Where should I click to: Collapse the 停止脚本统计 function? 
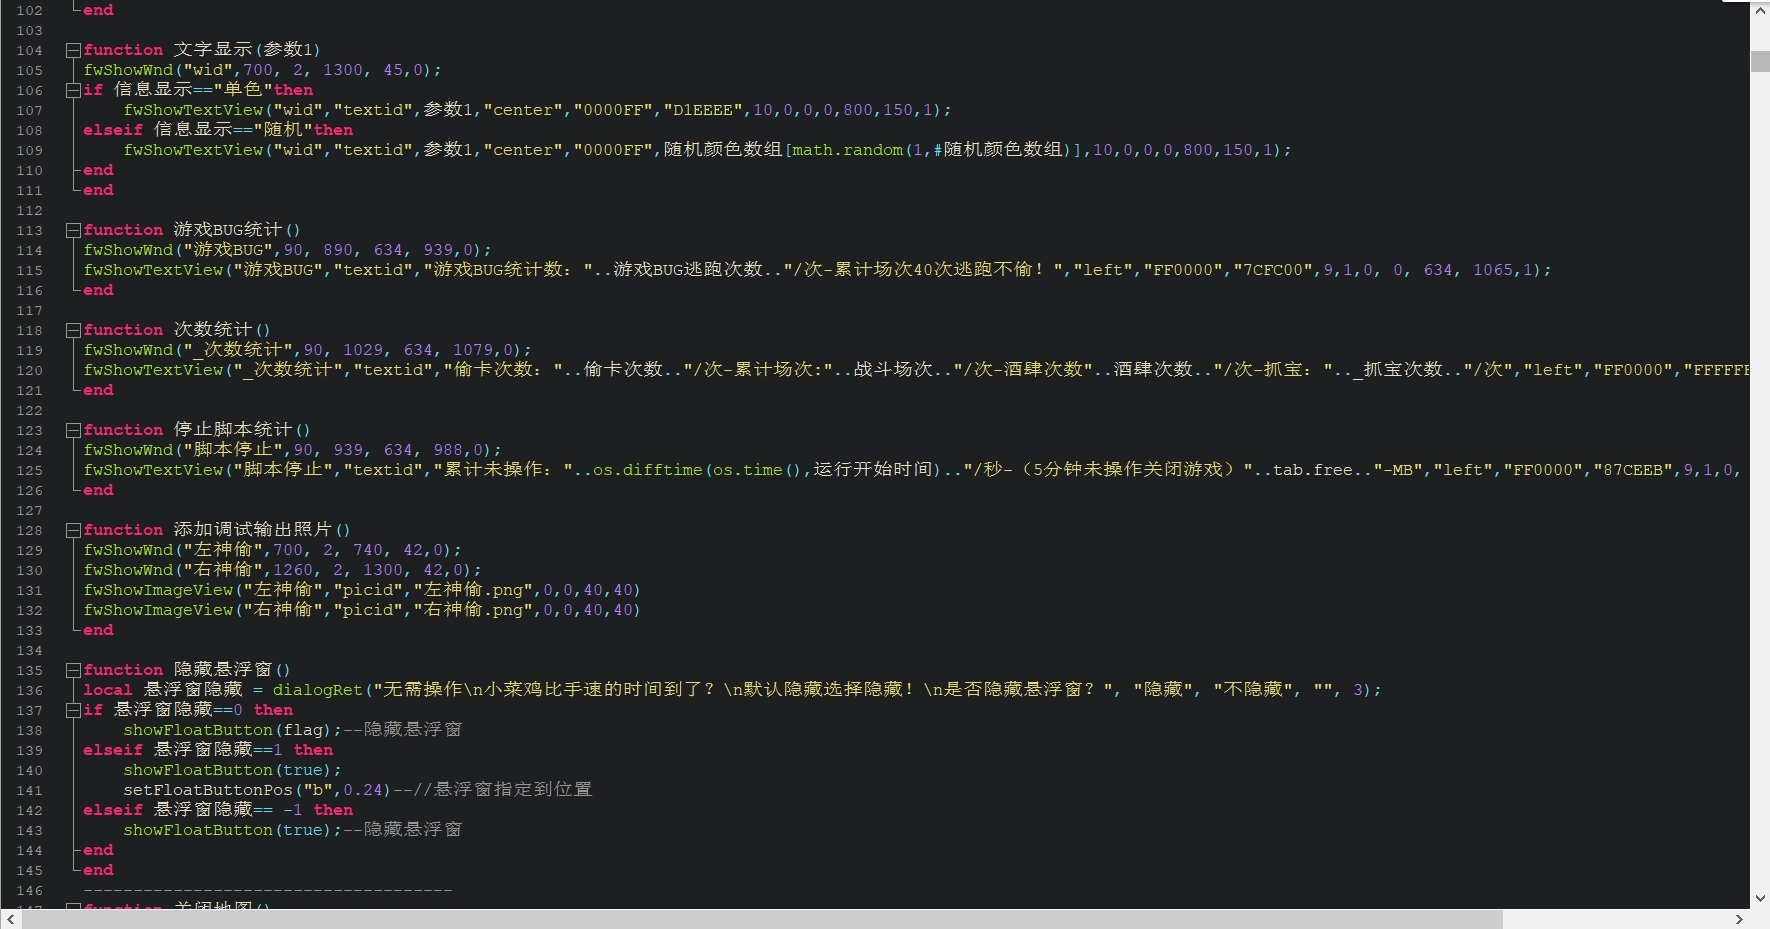click(73, 430)
